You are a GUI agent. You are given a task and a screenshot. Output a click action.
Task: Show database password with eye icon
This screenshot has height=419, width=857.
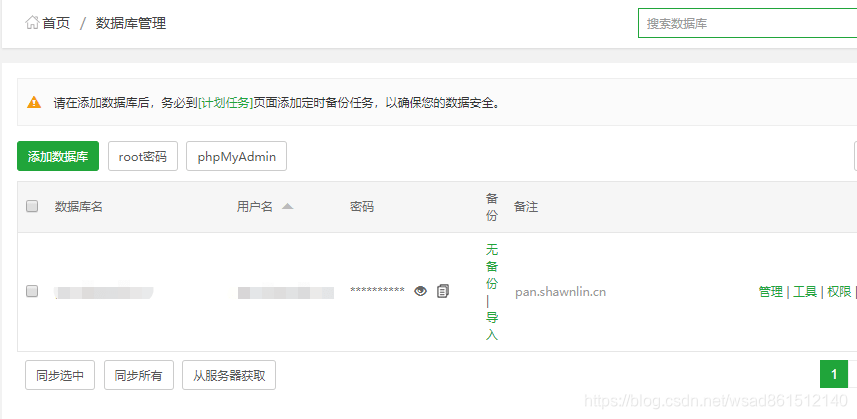[420, 291]
